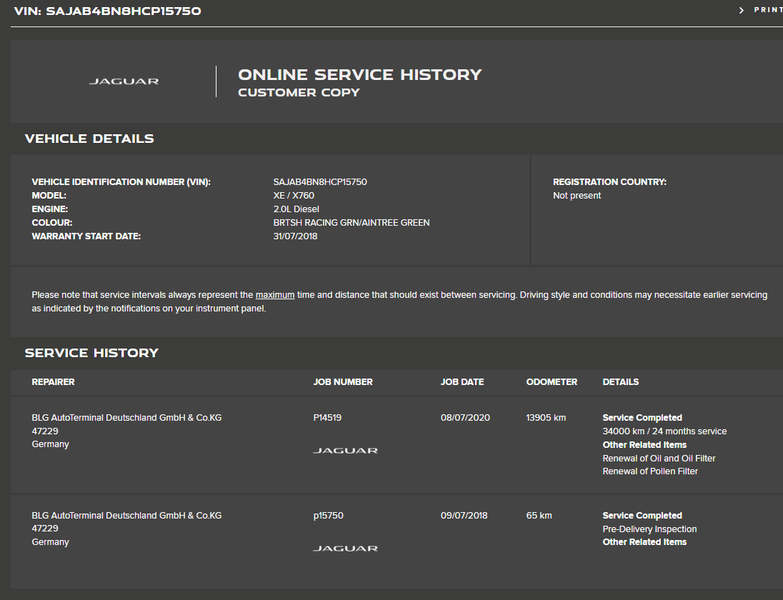Click the 'VEHICLE DETAILS' section heading
The height and width of the screenshot is (600, 783).
pos(89,139)
